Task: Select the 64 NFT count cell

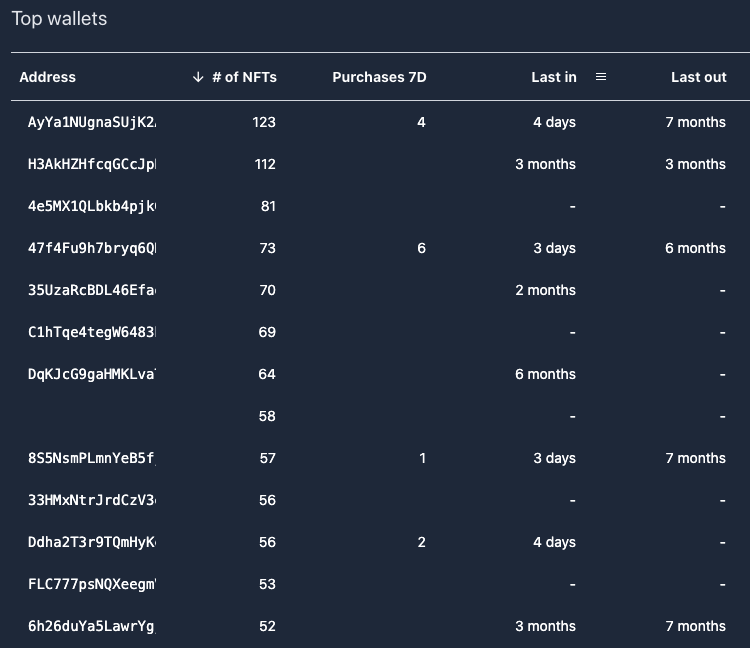Action: [267, 374]
